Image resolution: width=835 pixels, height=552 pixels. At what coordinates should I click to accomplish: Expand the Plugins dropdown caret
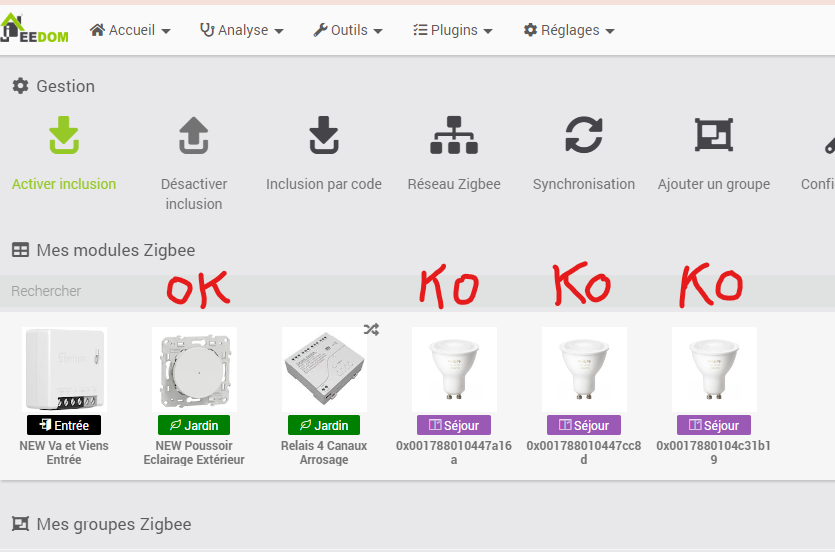488,31
